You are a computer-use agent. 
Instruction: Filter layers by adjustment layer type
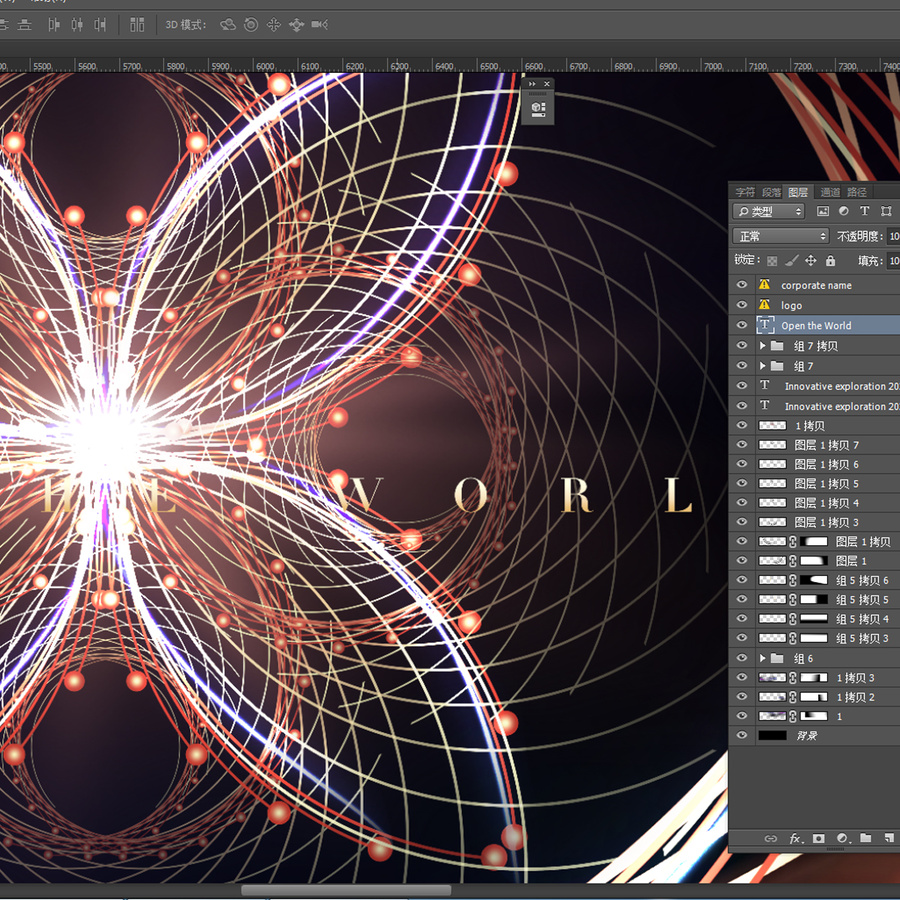coord(843,211)
